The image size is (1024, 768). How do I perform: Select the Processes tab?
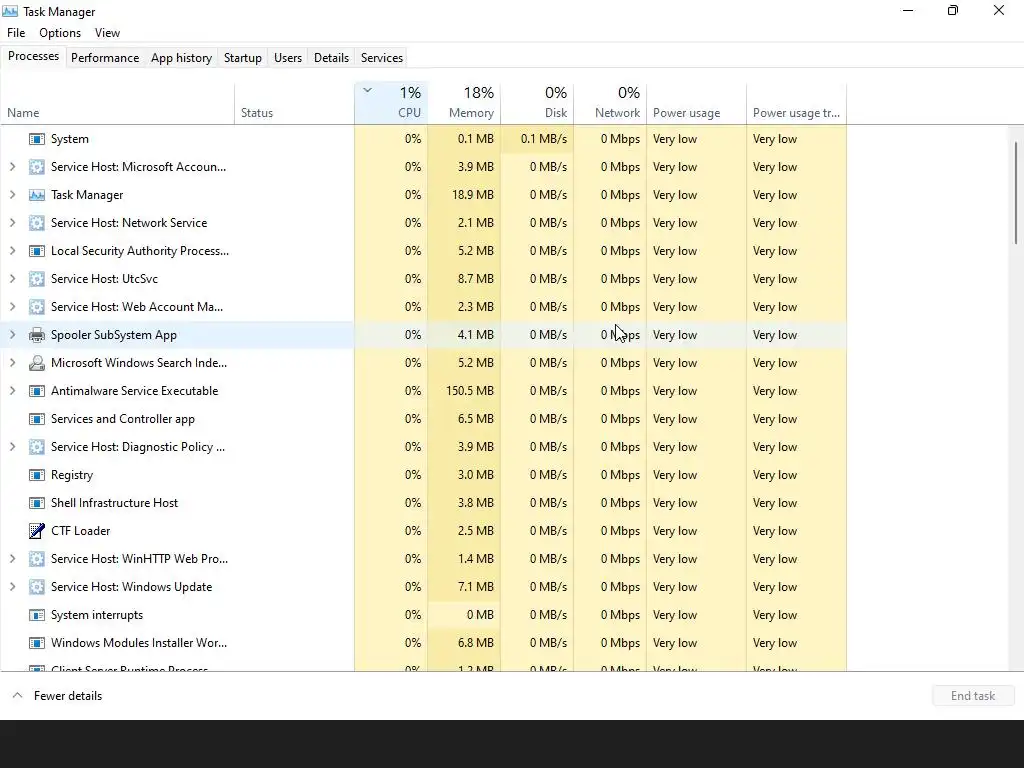33,56
